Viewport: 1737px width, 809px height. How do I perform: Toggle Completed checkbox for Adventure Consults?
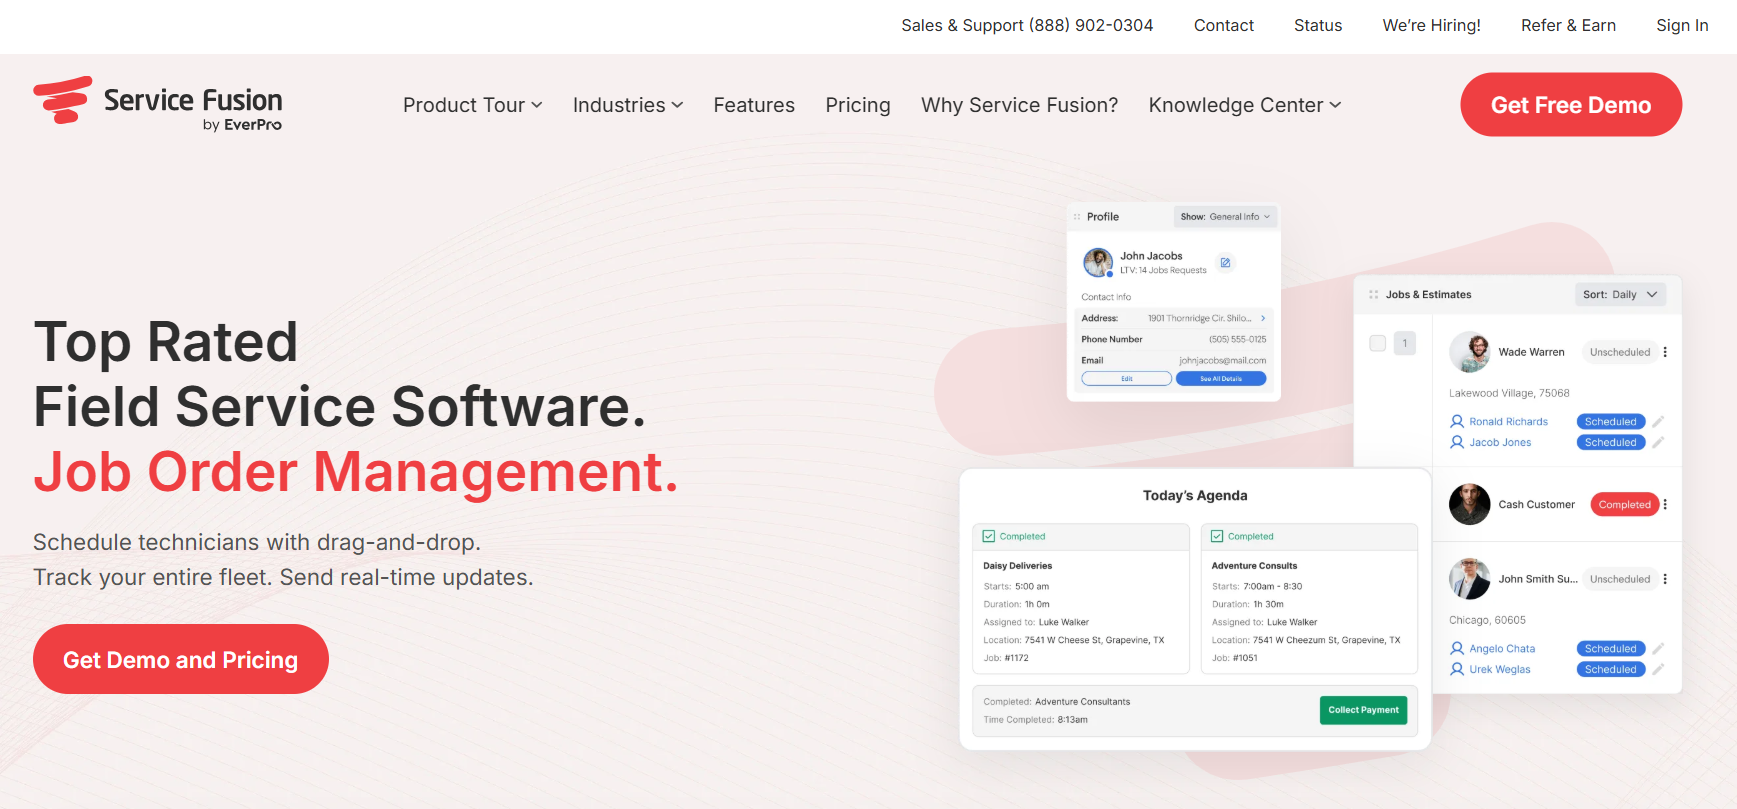[1217, 537]
